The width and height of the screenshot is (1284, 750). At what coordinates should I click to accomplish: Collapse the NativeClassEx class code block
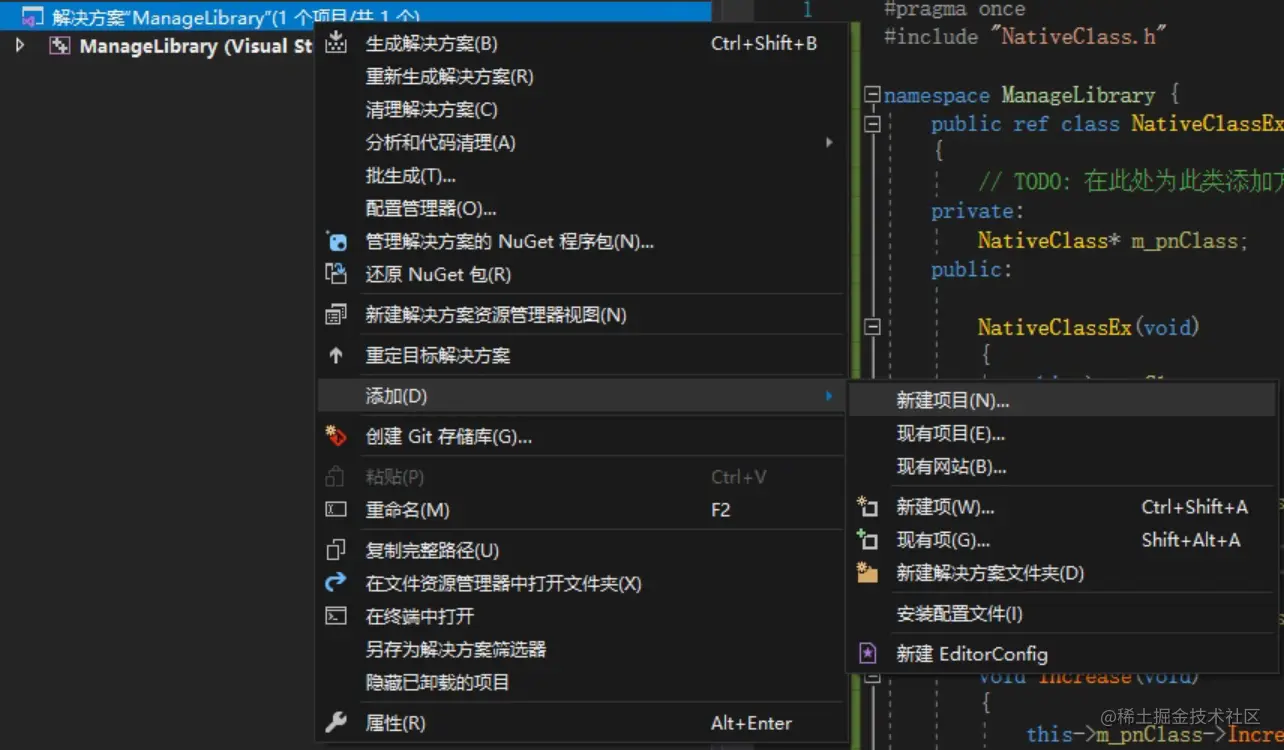(x=872, y=124)
